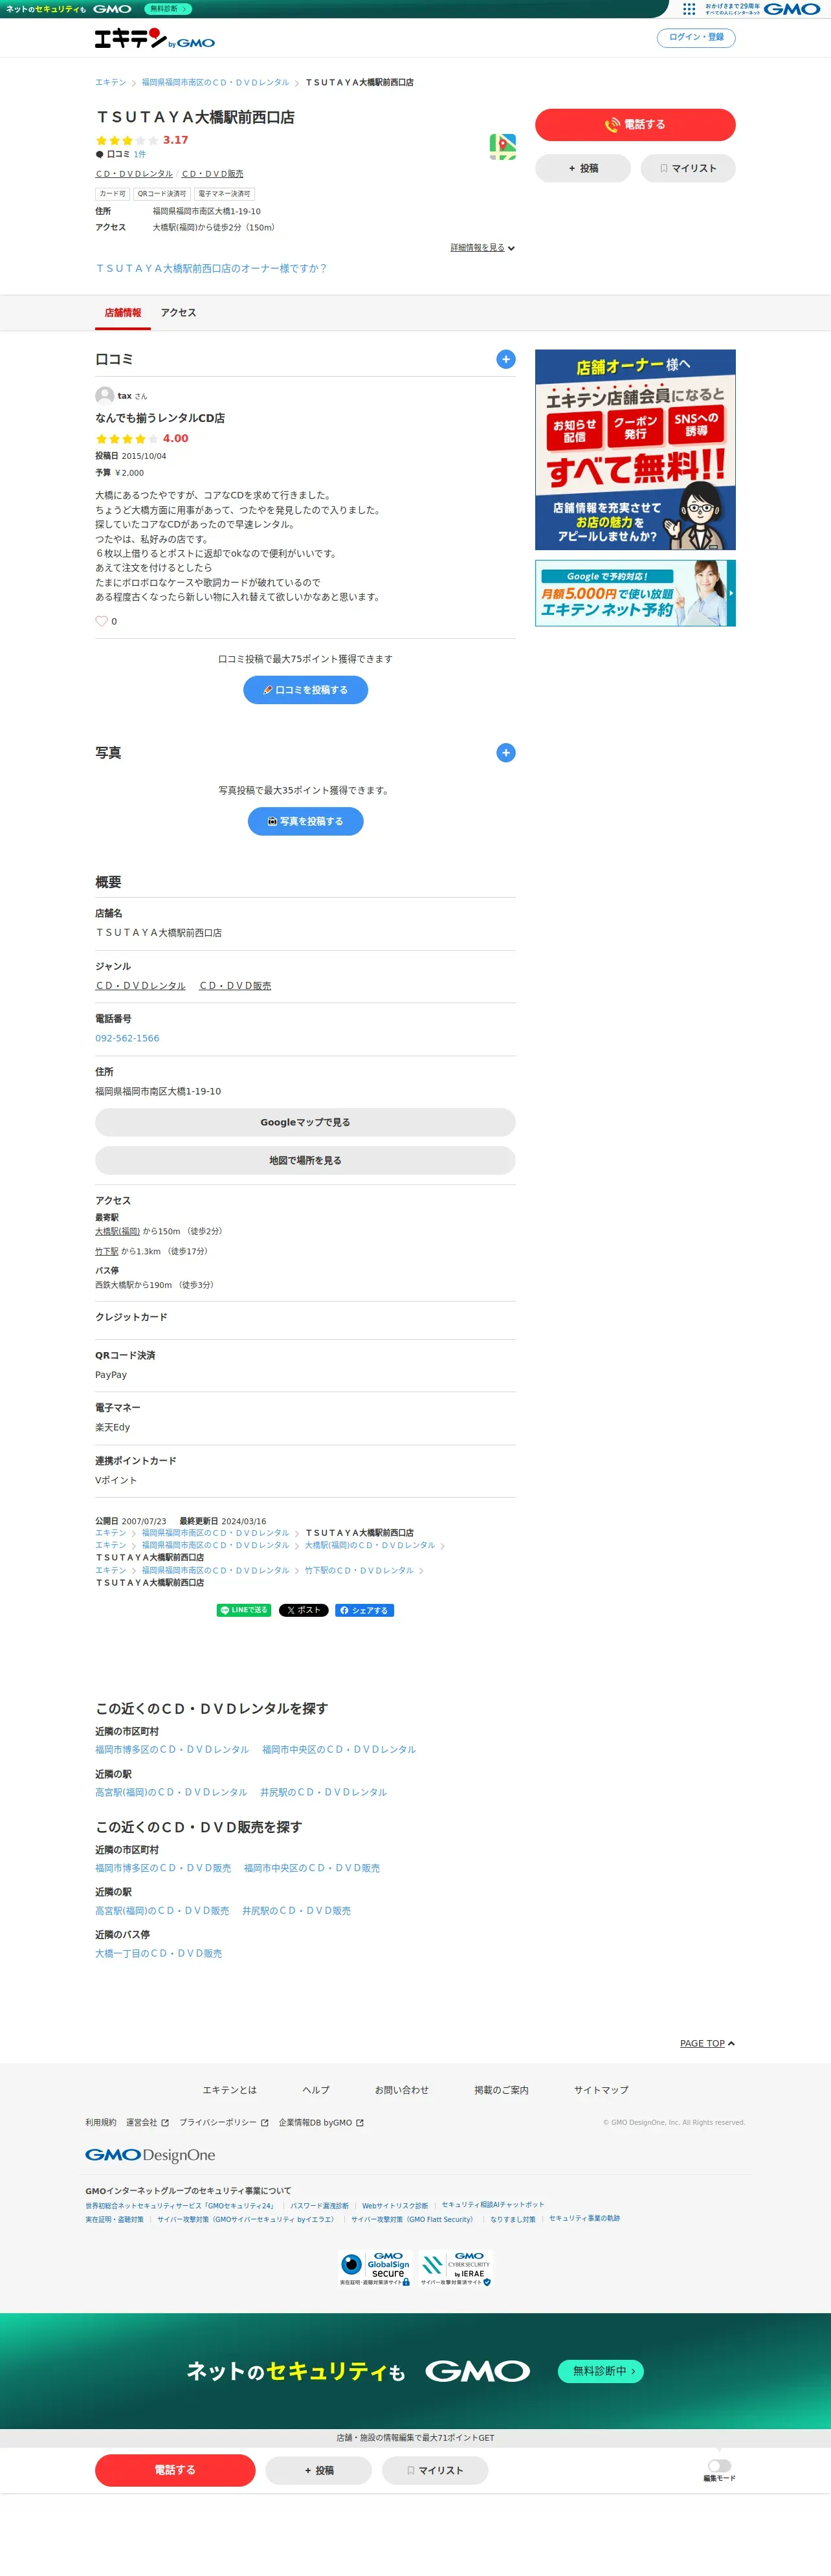The height and width of the screenshot is (2576, 831).
Task: Open プライバシーポリシー footer link
Action: tap(224, 2122)
